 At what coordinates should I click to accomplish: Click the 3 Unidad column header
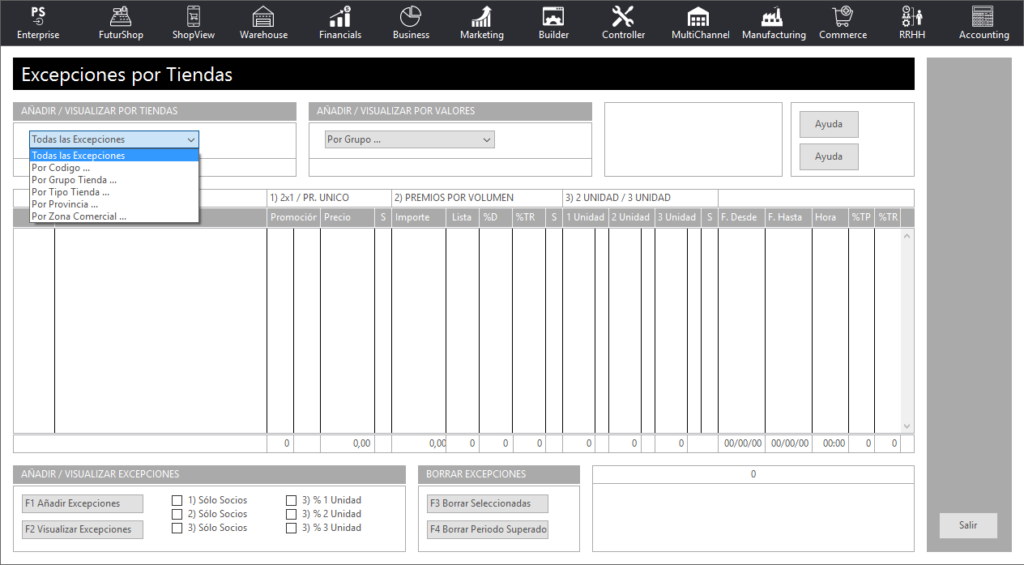pos(677,218)
